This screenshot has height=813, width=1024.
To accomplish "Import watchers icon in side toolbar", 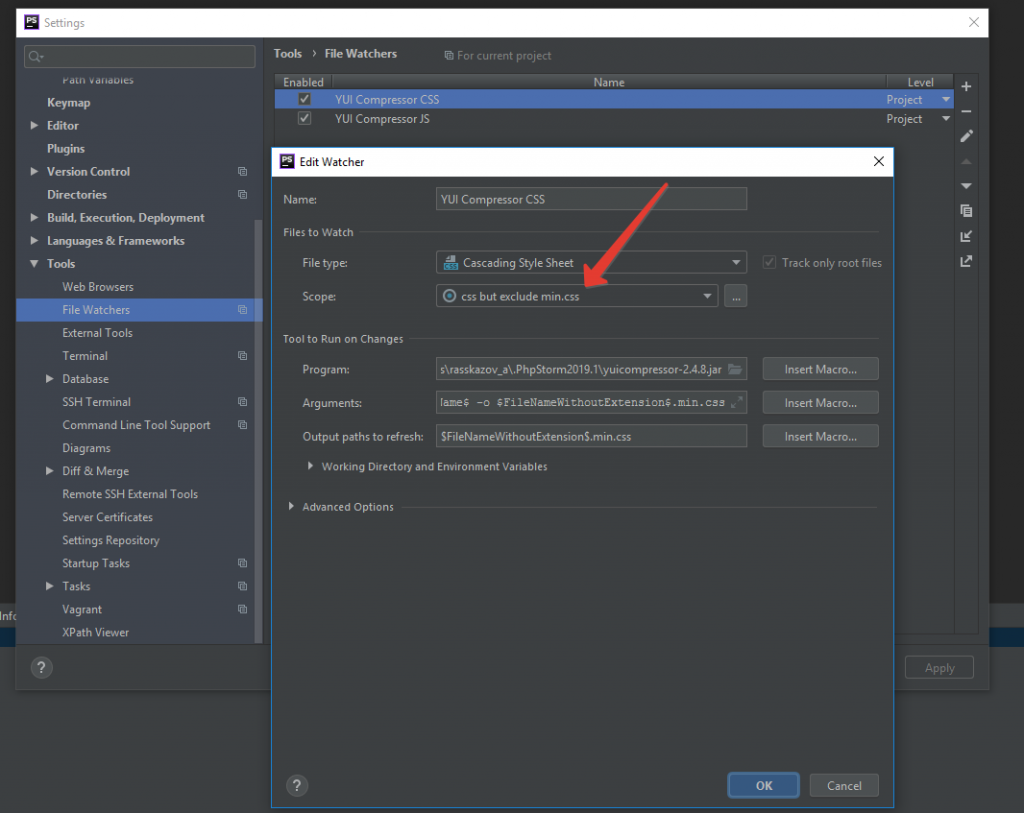I will pyautogui.click(x=967, y=236).
